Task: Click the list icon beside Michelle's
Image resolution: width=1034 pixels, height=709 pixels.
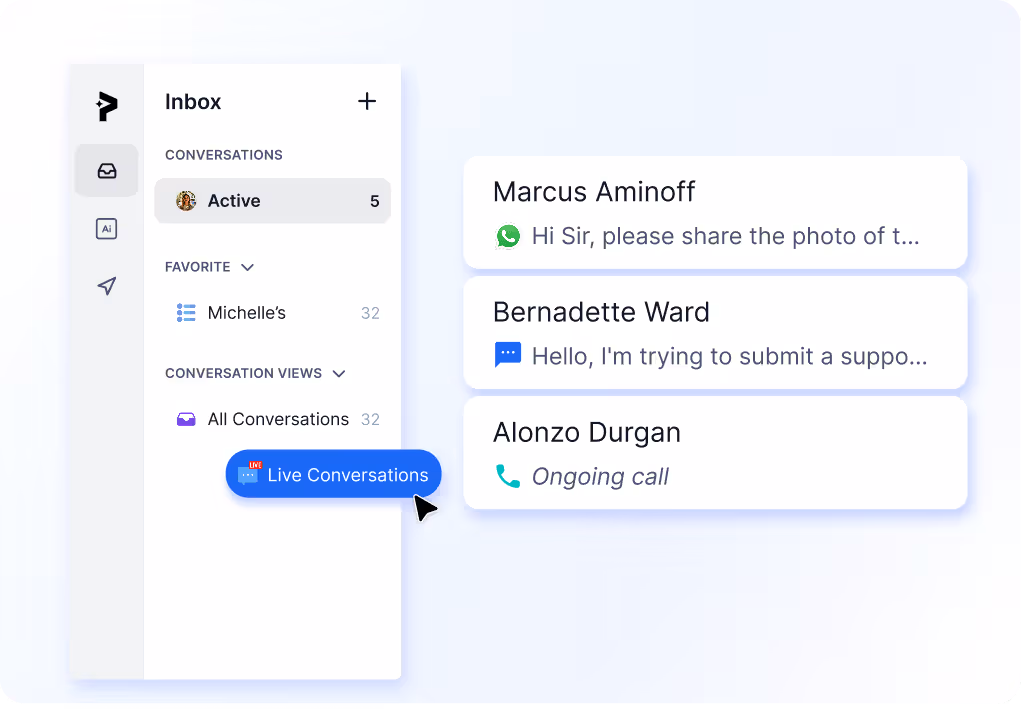Action: 186,313
